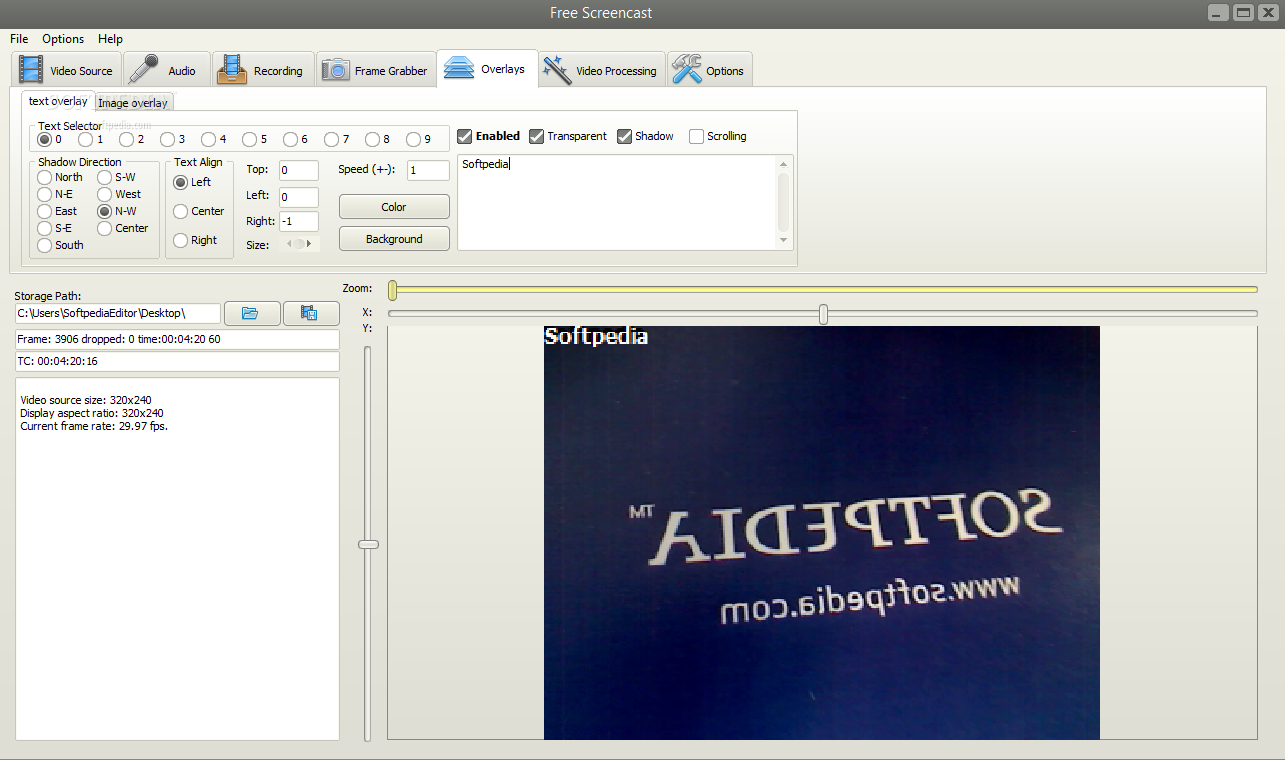
Task: Click the Color button
Action: point(394,207)
